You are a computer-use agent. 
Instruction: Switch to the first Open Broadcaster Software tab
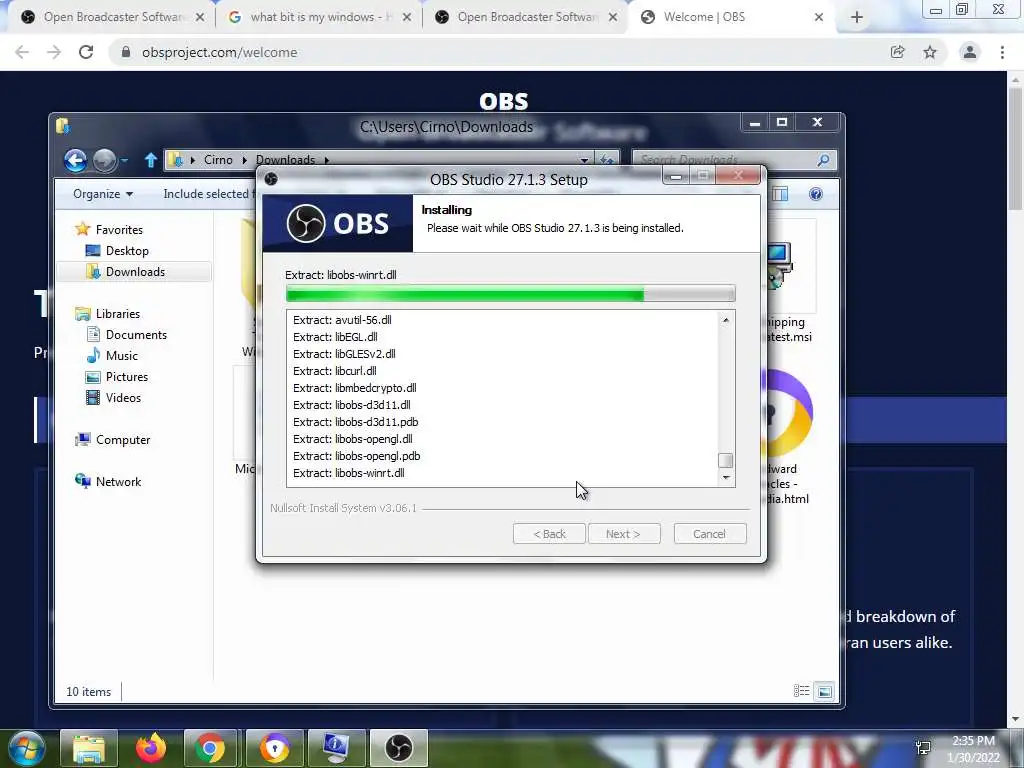click(x=111, y=18)
